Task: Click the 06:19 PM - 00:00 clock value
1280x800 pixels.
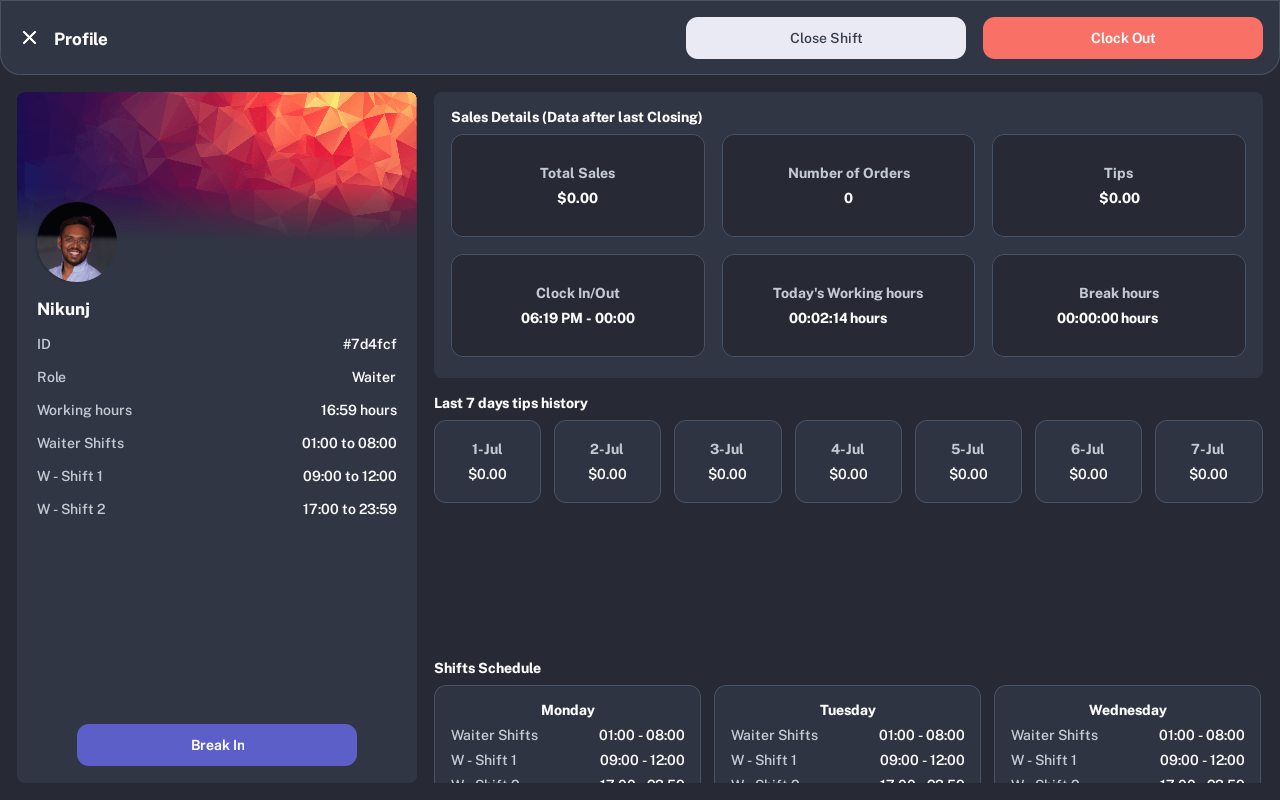Action: click(x=578, y=318)
